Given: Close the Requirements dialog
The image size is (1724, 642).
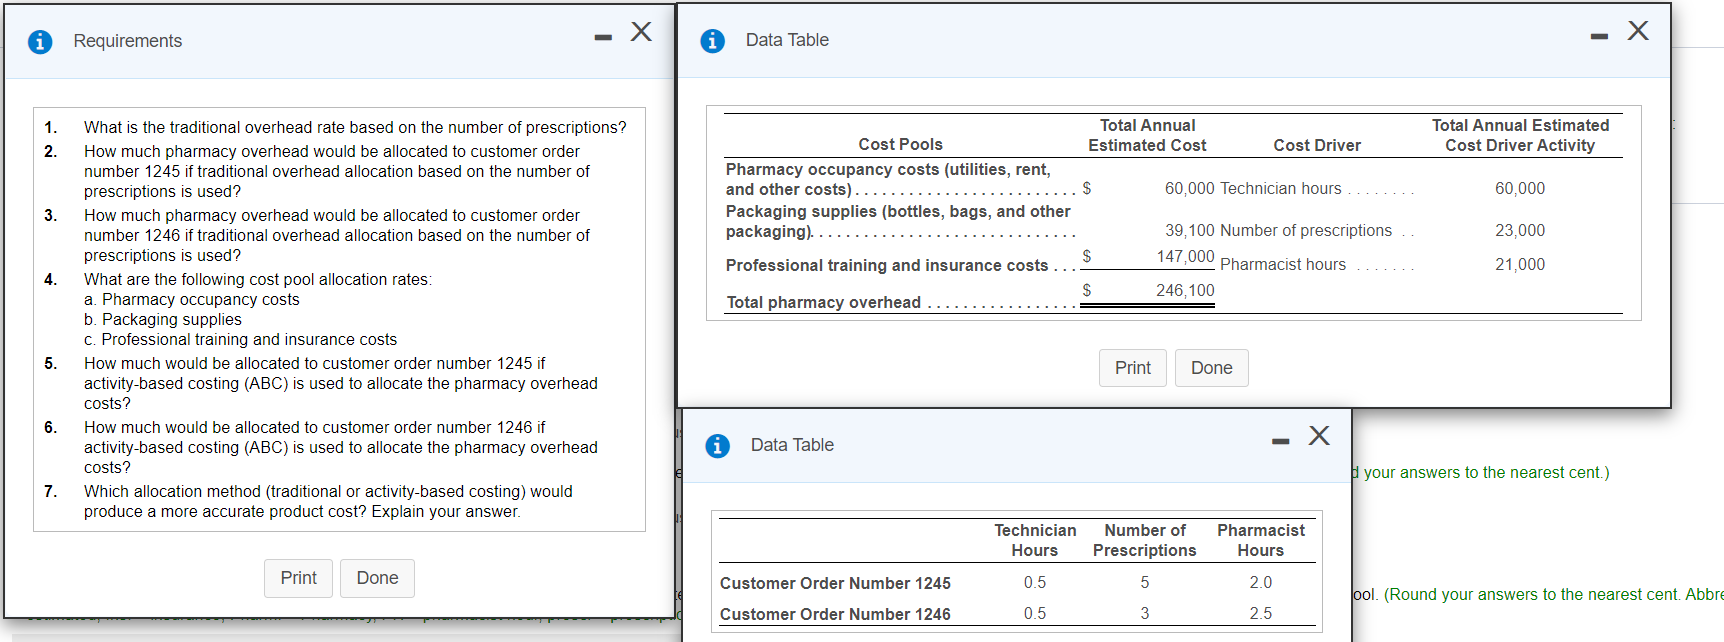Looking at the screenshot, I should pyautogui.click(x=641, y=32).
